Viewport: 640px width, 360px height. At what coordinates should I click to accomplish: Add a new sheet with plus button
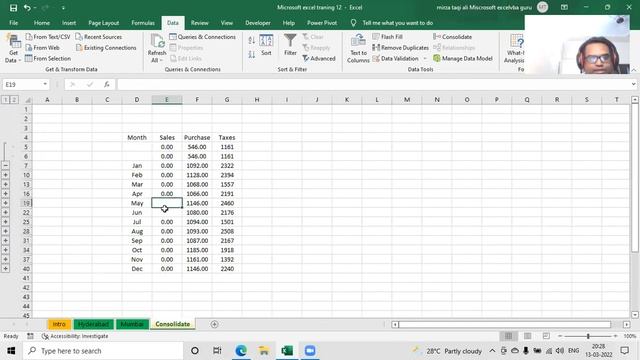[x=214, y=324]
